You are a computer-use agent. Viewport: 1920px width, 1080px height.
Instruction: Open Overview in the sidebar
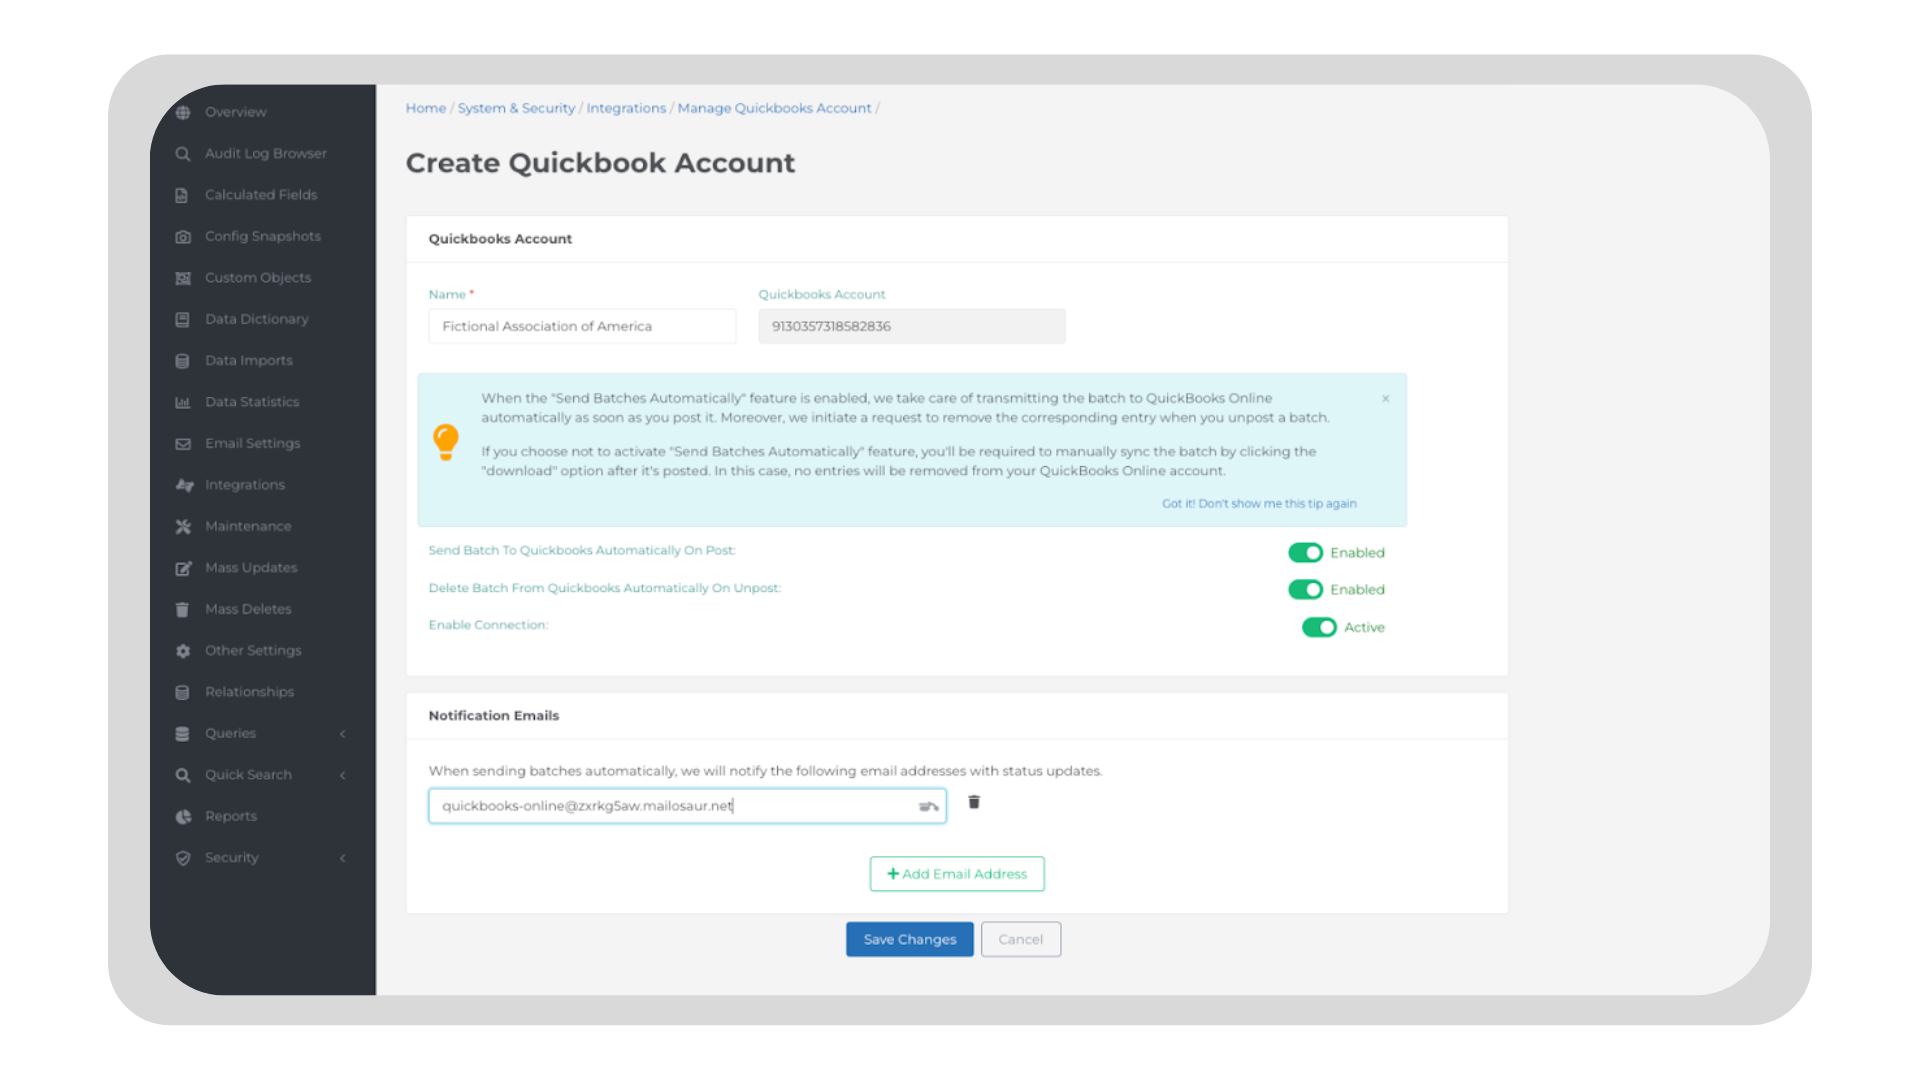pos(236,112)
